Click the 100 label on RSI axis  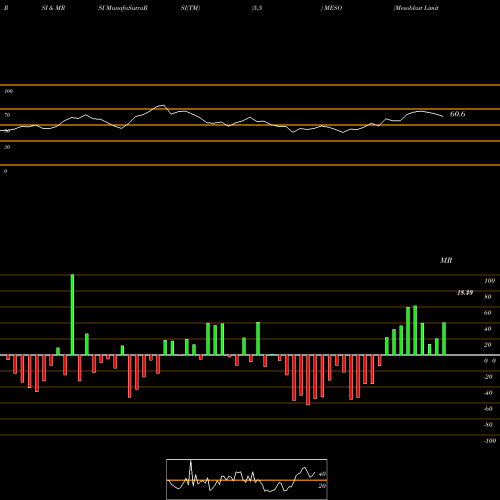8,91
